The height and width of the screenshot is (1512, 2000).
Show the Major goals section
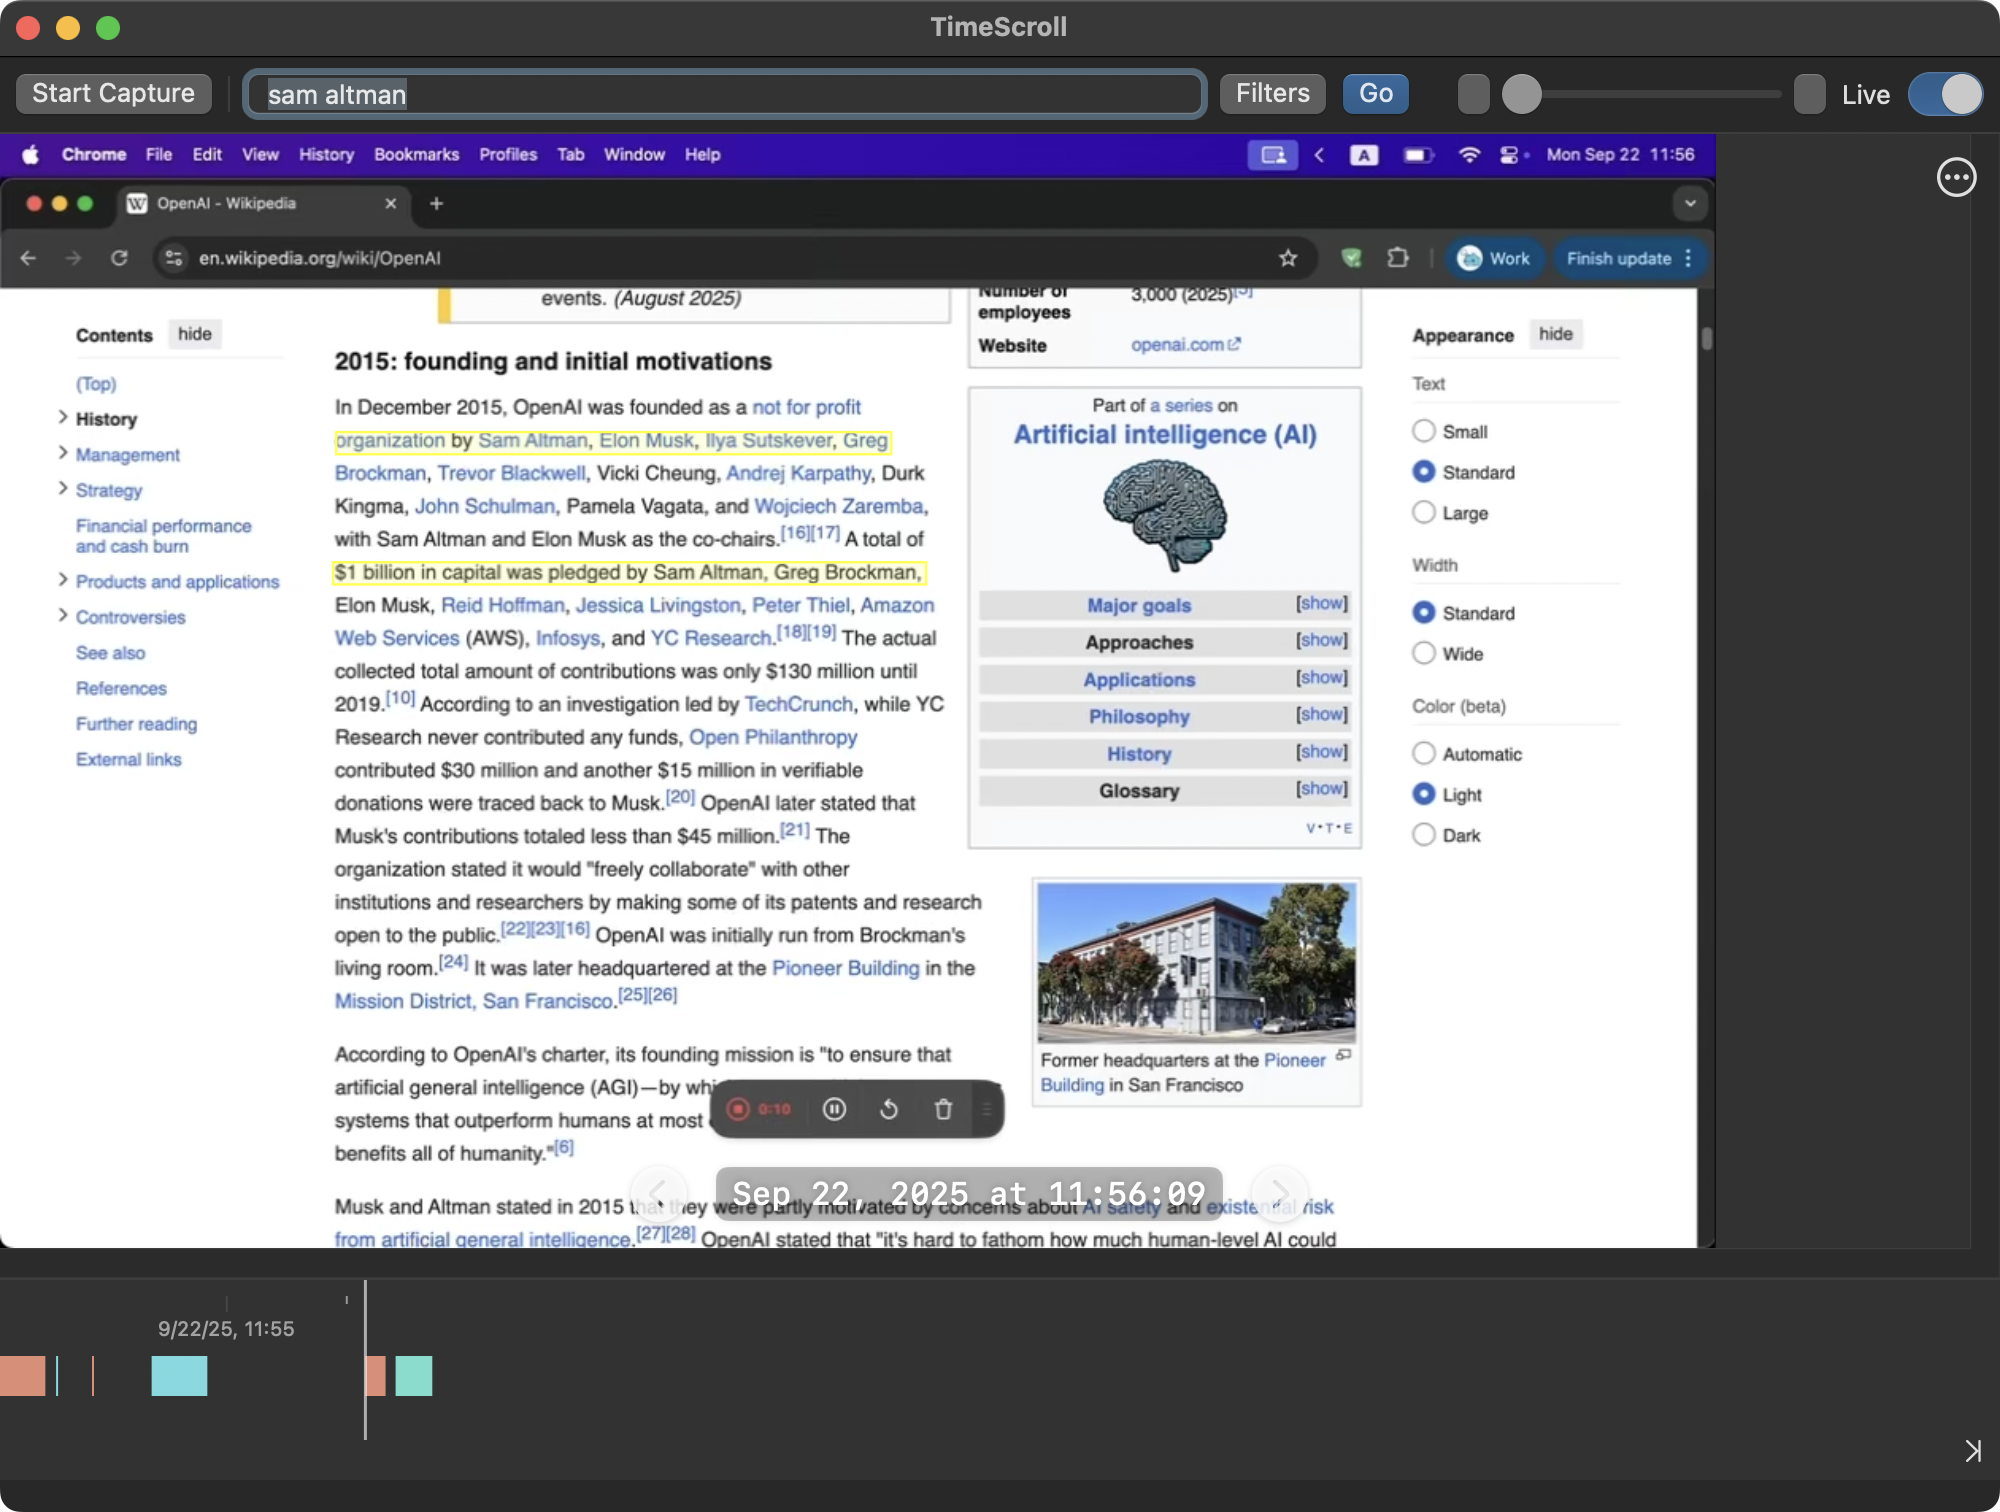[x=1322, y=603]
